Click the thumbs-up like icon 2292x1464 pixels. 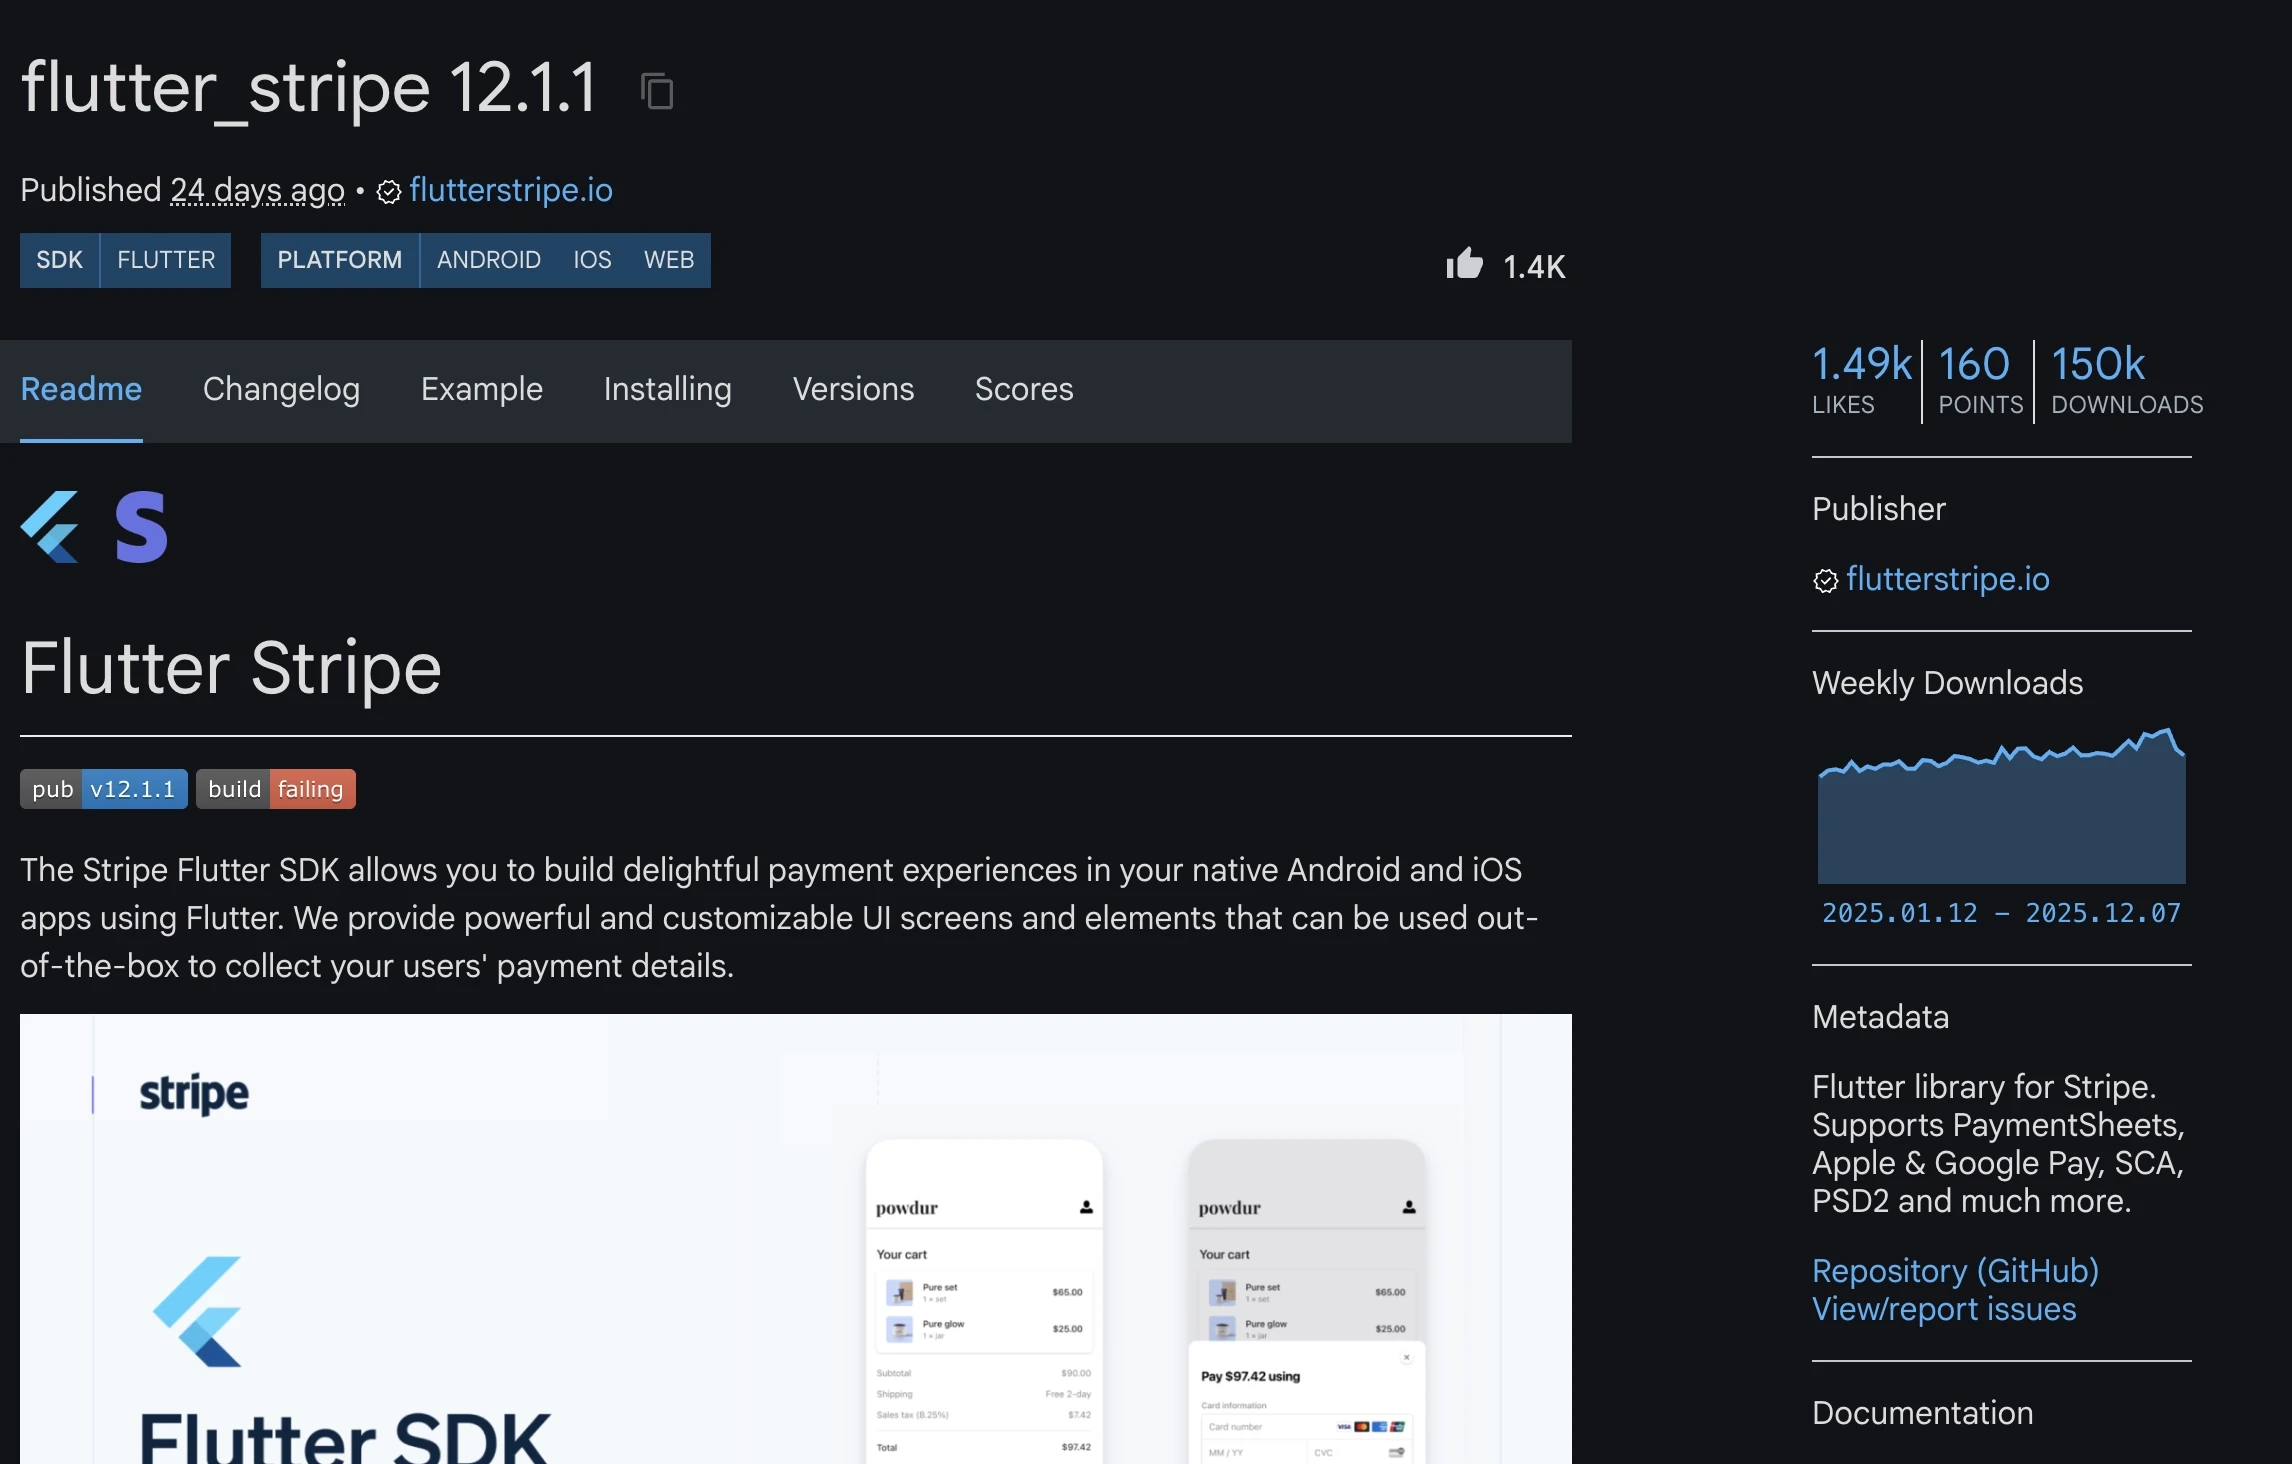tap(1464, 264)
